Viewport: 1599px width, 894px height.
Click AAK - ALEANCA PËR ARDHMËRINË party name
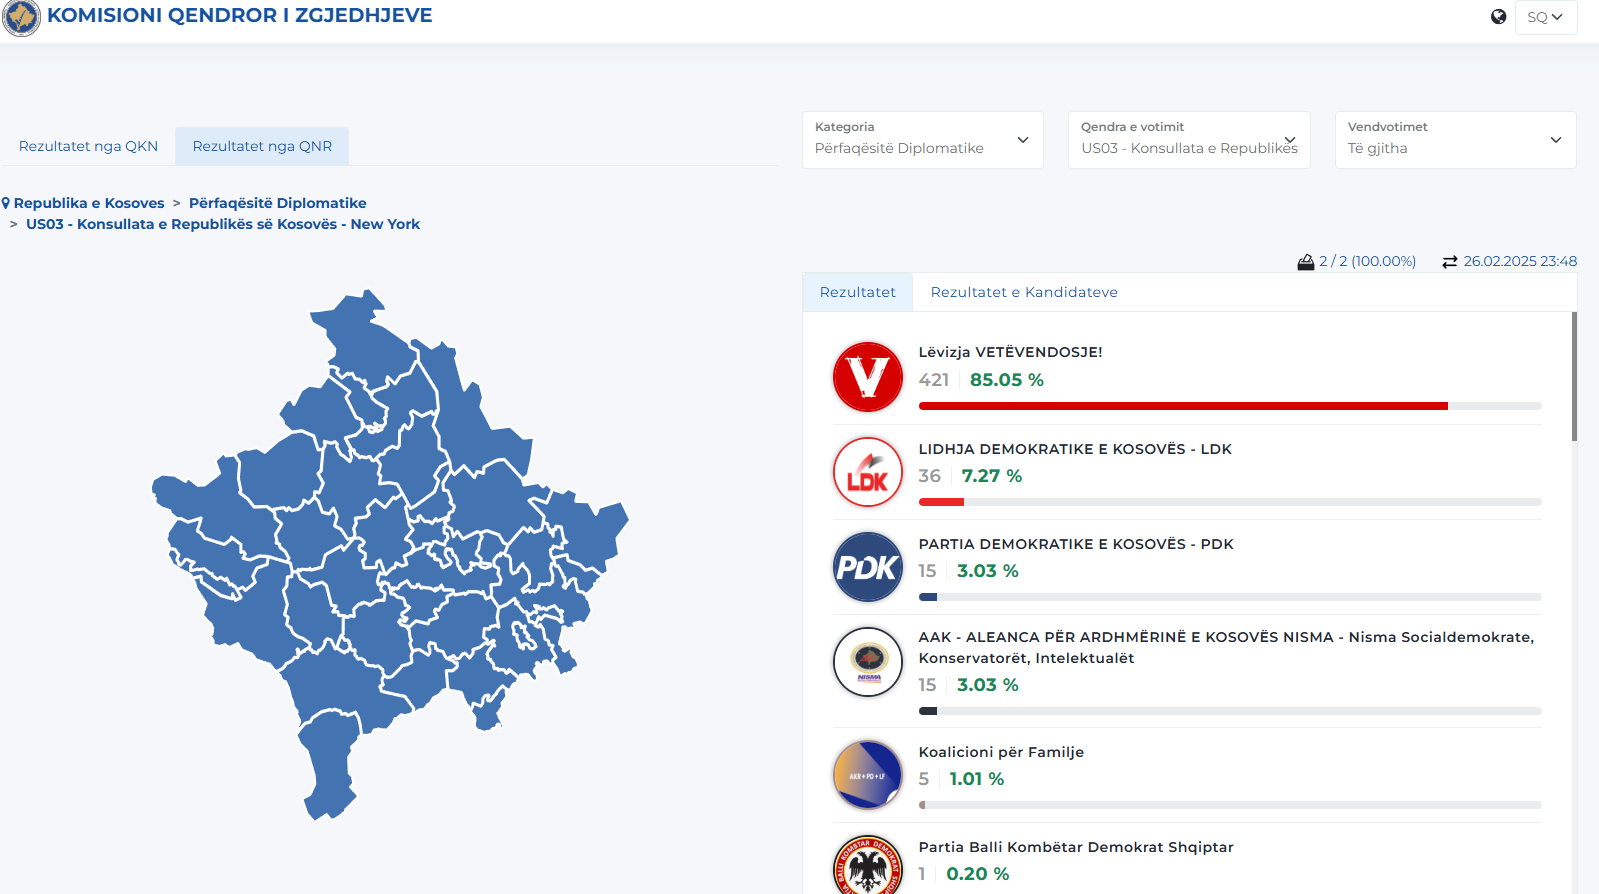1226,647
